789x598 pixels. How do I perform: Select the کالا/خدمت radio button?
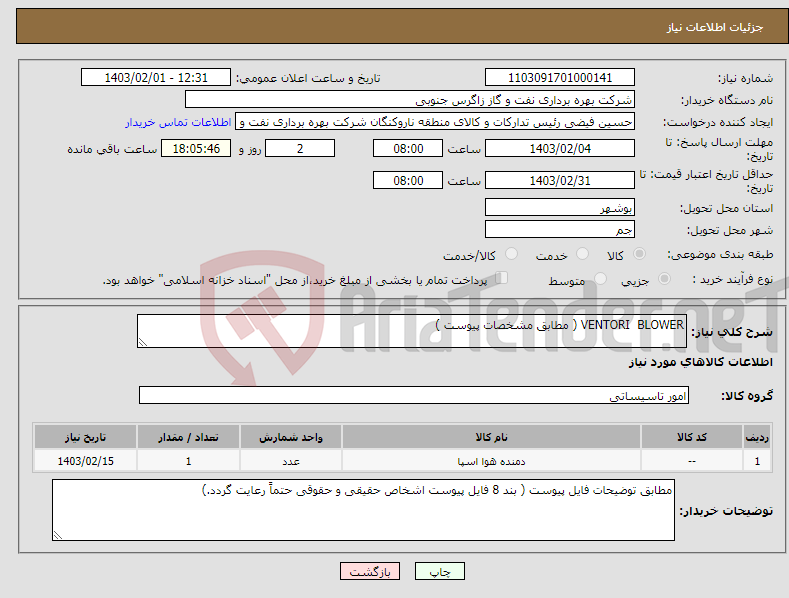(x=511, y=254)
